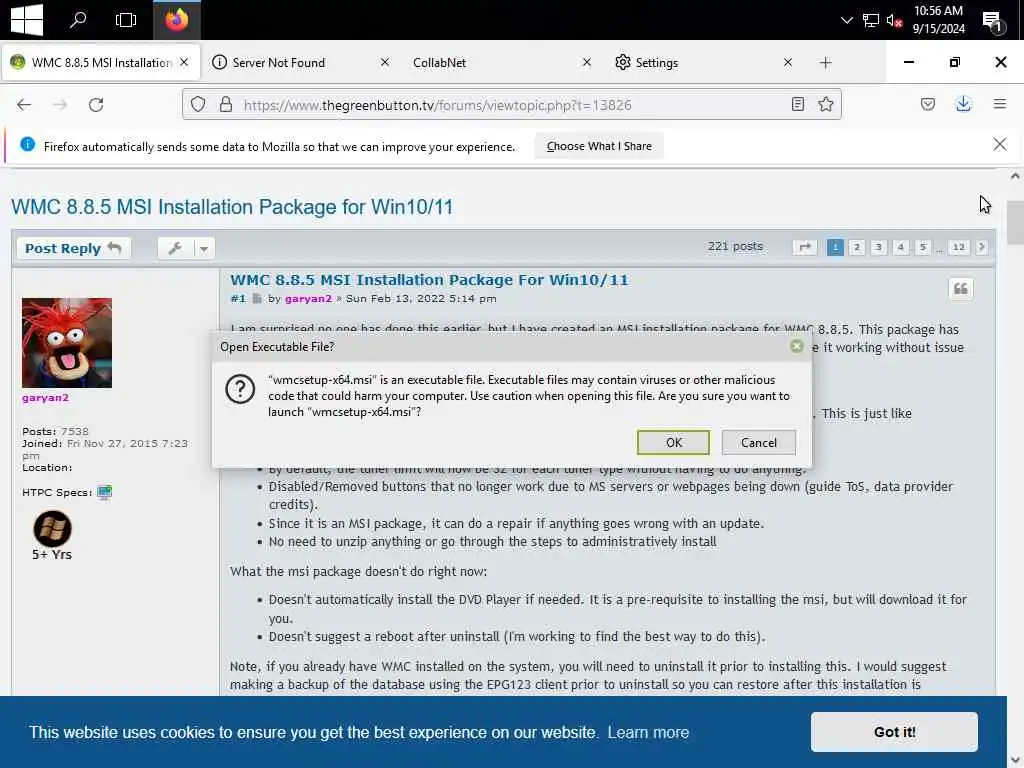Image resolution: width=1024 pixels, height=768 pixels.
Task: Open tracking protection shield icon
Action: [198, 104]
